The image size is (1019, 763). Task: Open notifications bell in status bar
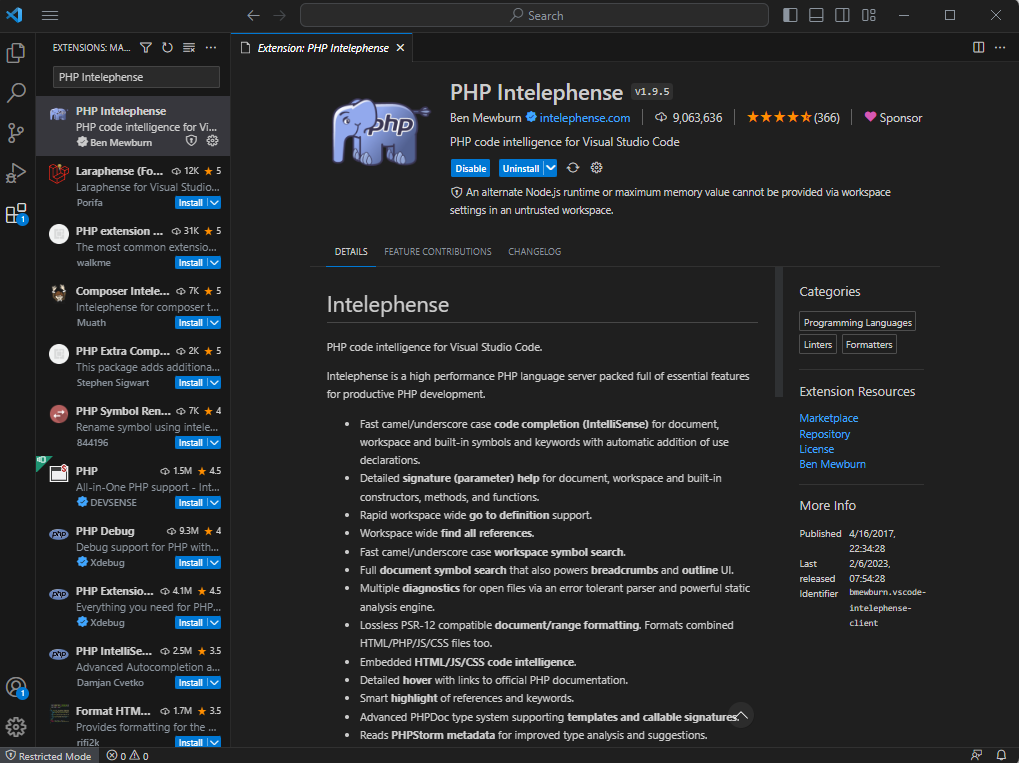point(1001,755)
